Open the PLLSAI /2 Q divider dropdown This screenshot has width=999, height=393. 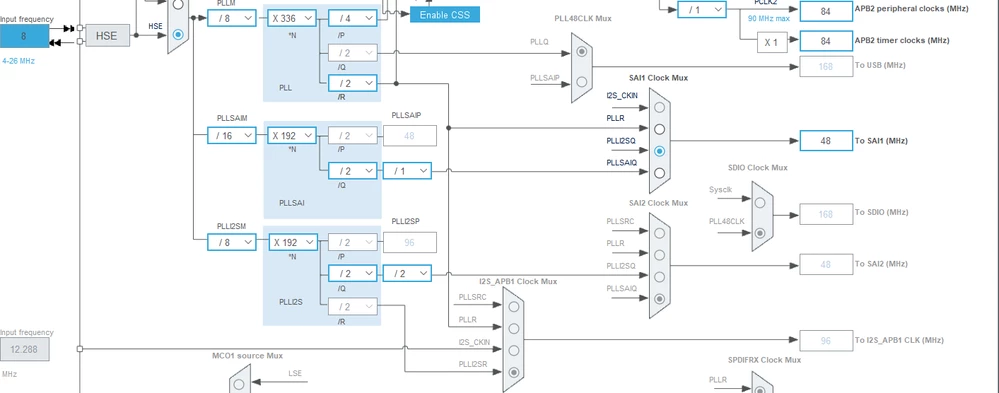353,171
